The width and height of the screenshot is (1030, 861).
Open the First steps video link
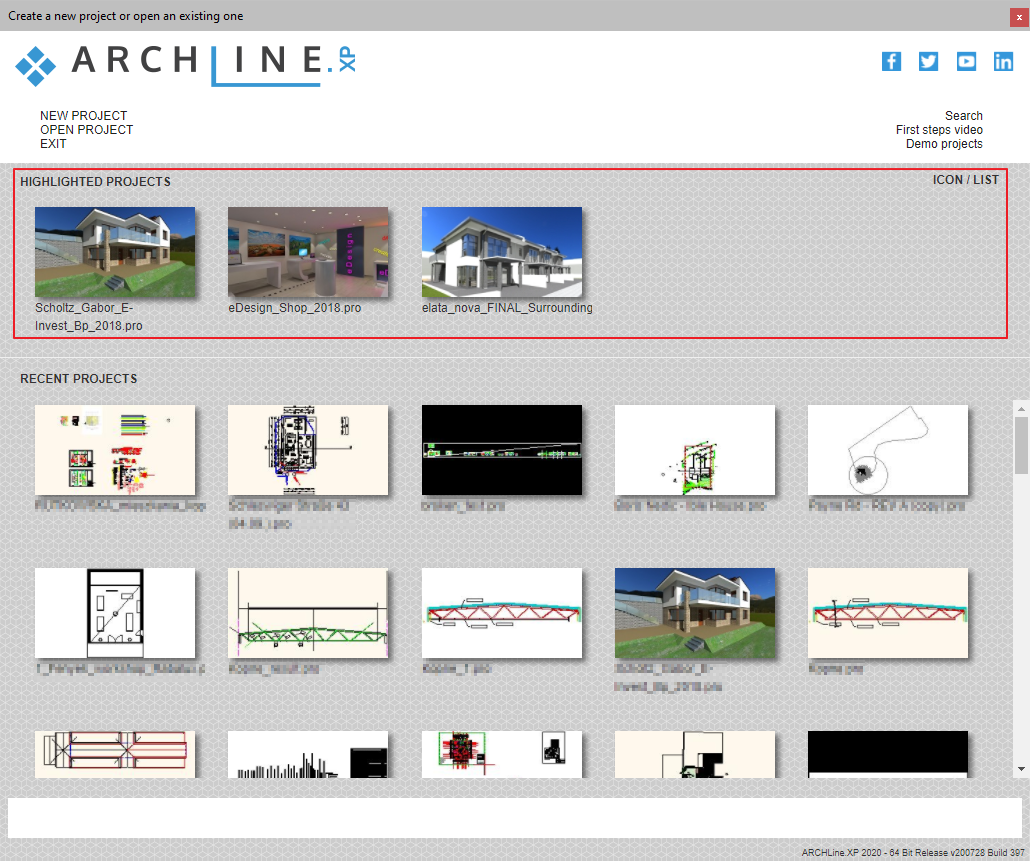click(939, 129)
